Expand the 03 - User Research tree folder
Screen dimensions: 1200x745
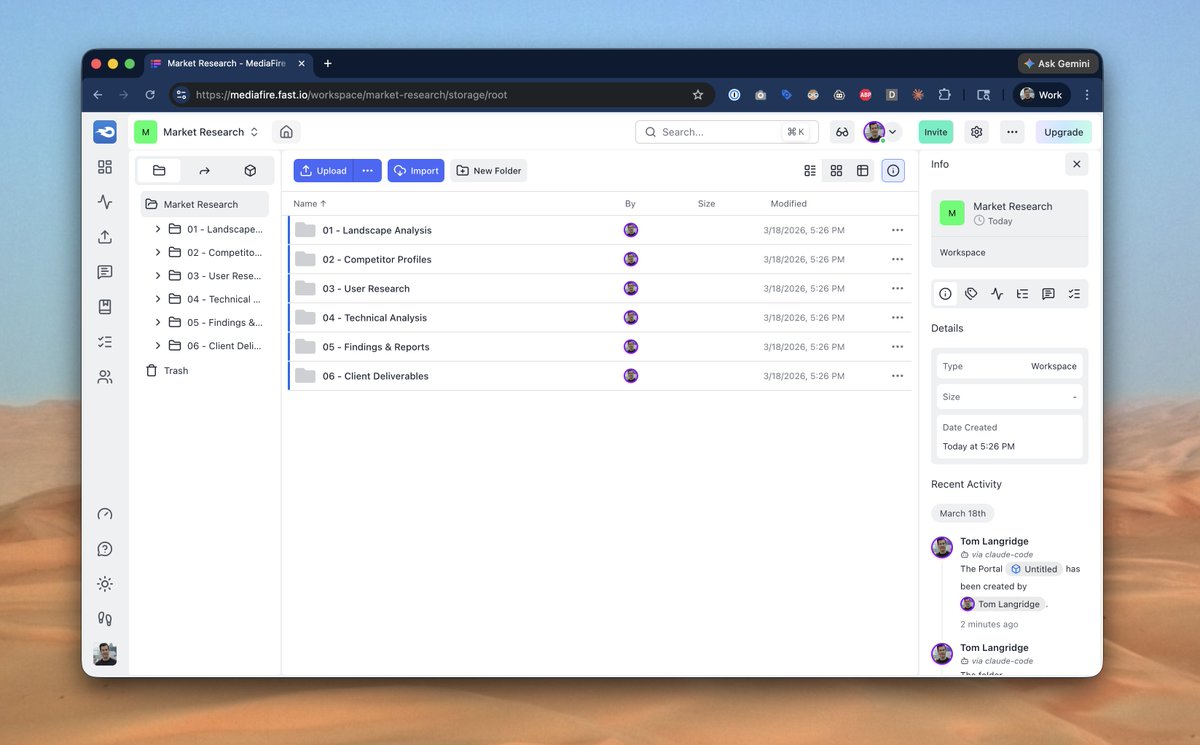pos(158,276)
